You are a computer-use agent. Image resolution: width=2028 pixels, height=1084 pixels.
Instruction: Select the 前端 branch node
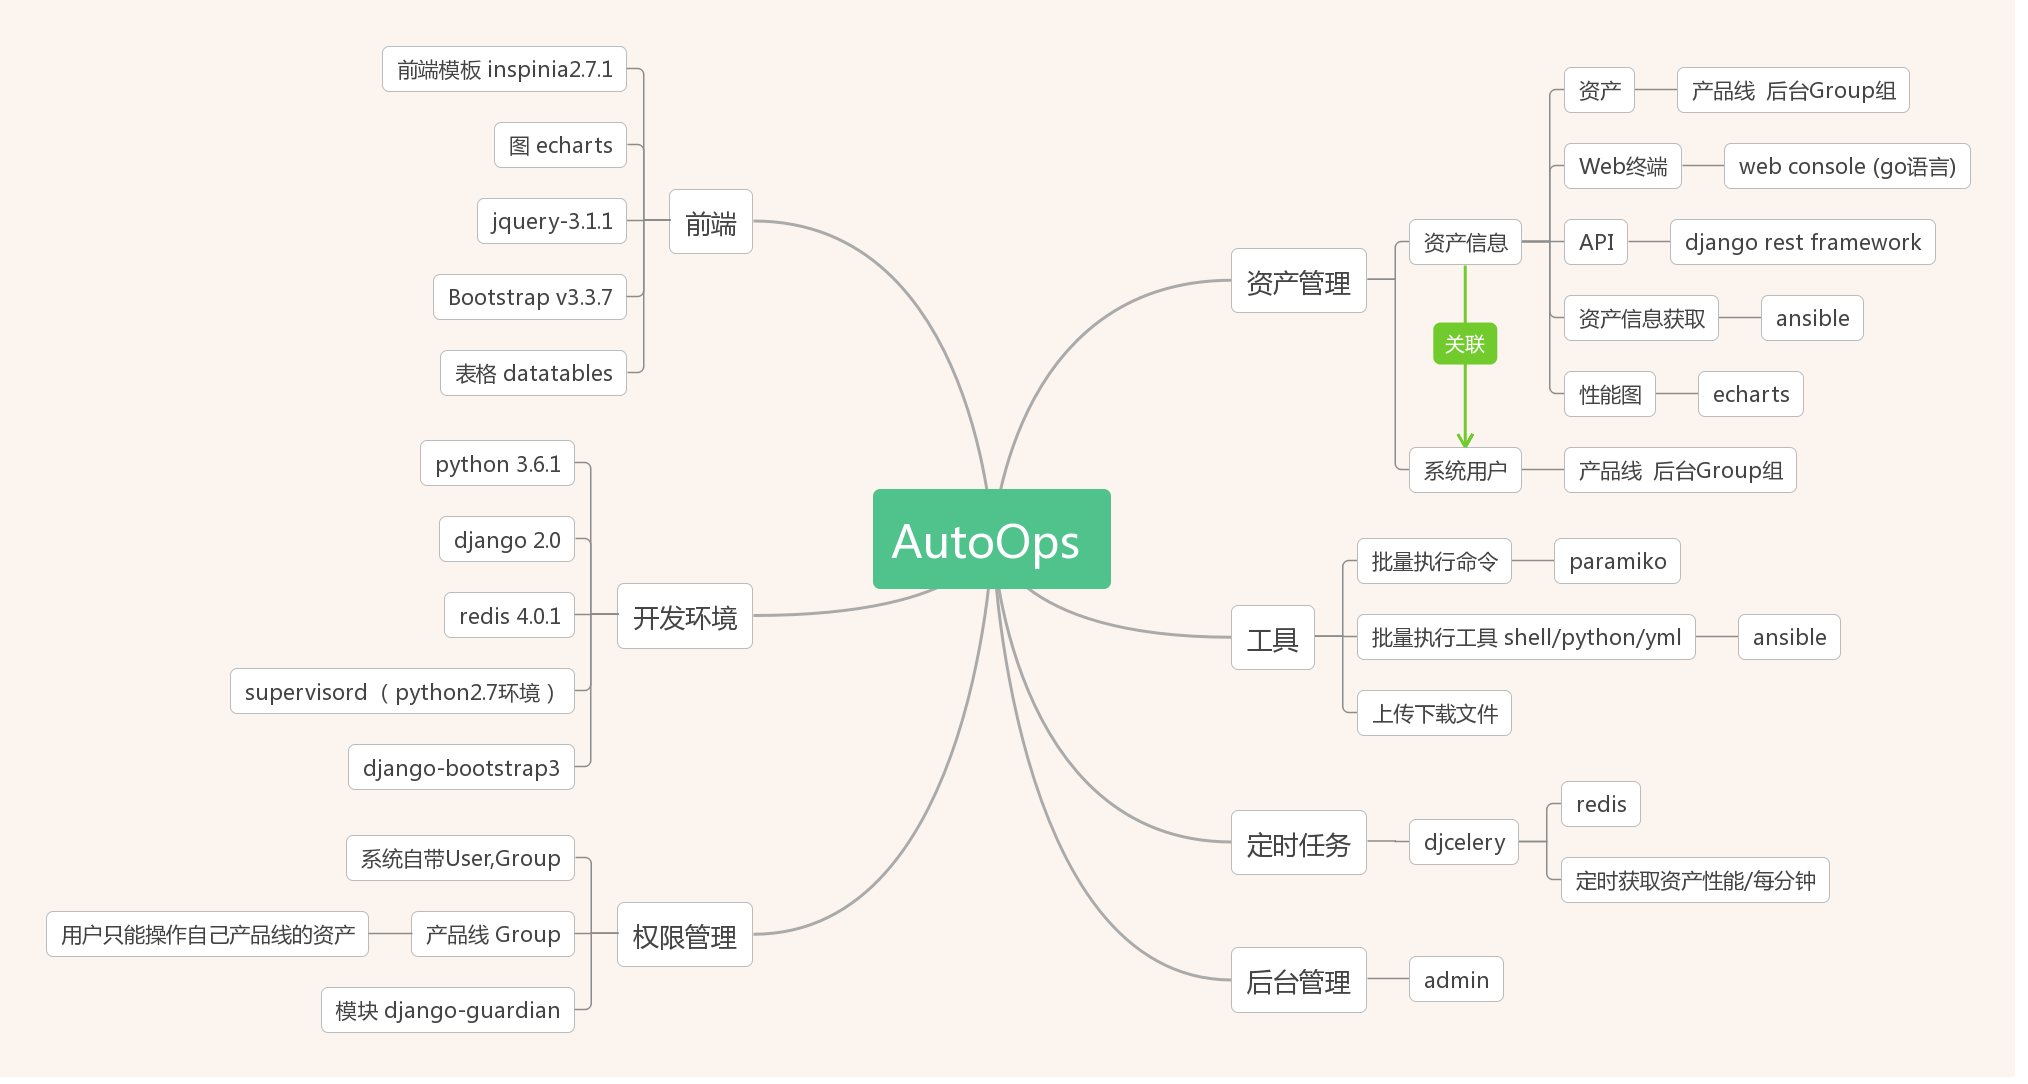[710, 222]
